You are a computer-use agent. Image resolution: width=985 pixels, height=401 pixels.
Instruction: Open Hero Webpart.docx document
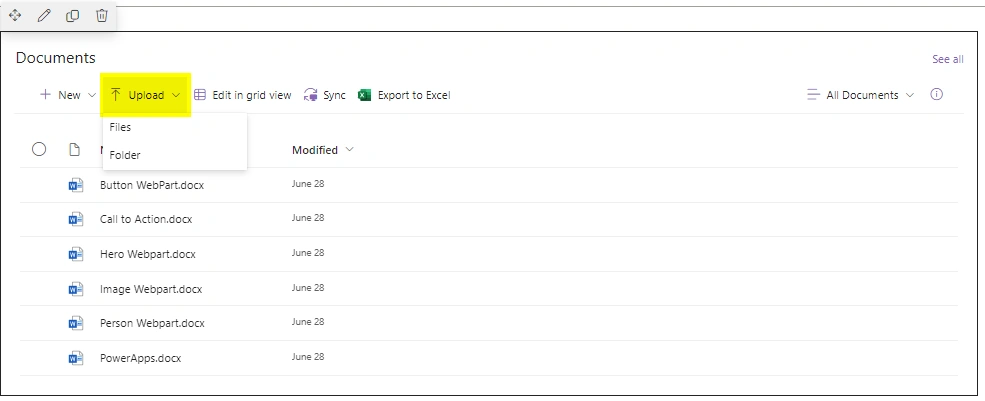[148, 254]
